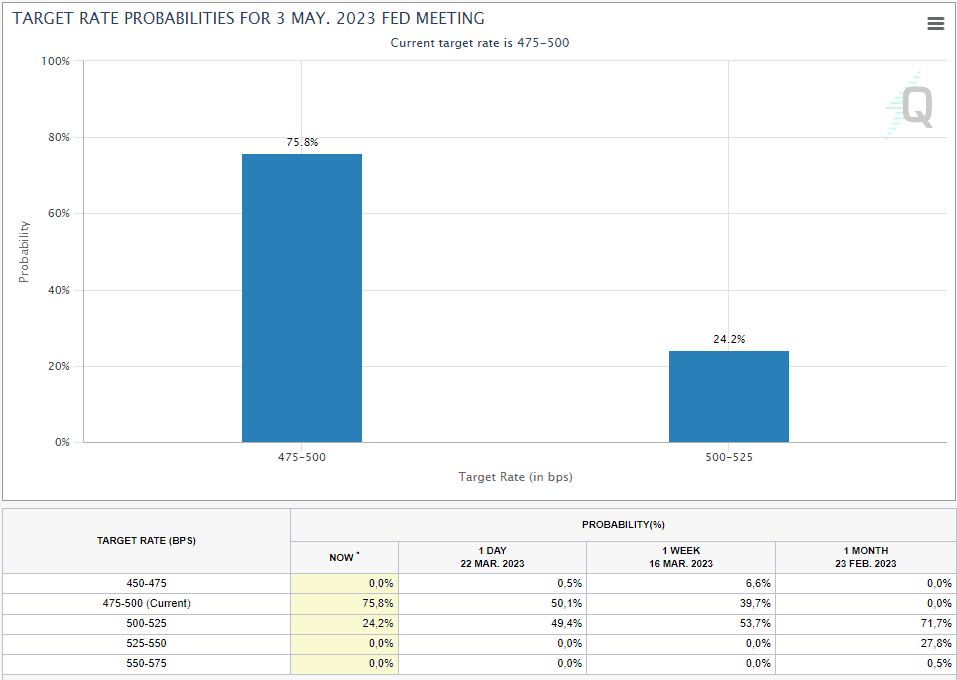The height and width of the screenshot is (680, 957).
Task: Select the 450-475 row label
Action: point(146,583)
